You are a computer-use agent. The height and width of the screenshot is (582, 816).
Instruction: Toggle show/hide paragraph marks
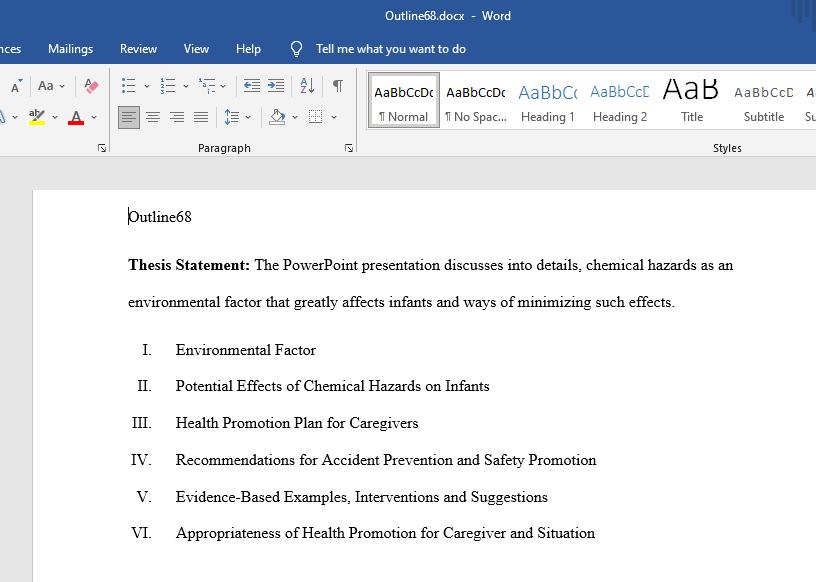tap(338, 85)
